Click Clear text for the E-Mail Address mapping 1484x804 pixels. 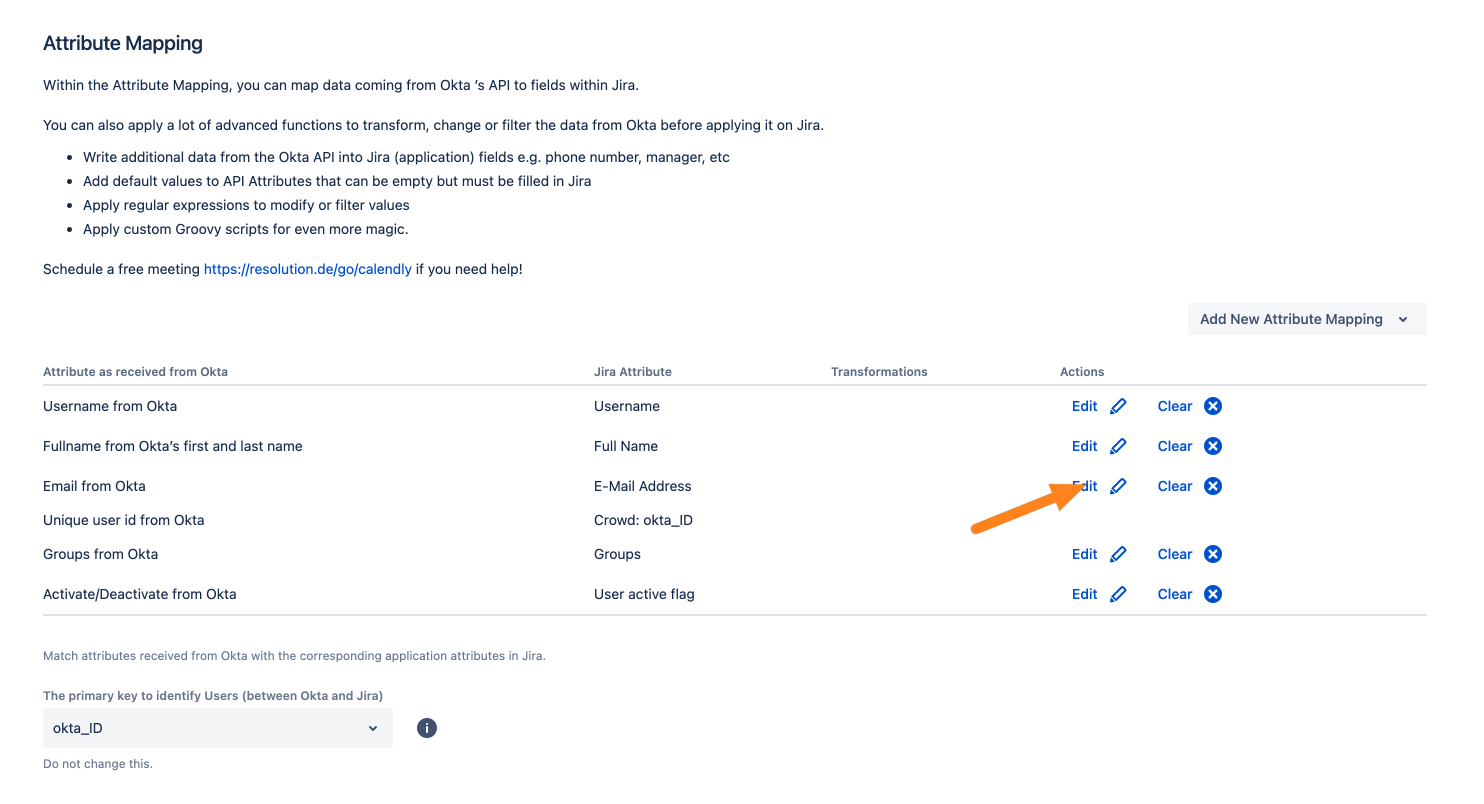1174,486
